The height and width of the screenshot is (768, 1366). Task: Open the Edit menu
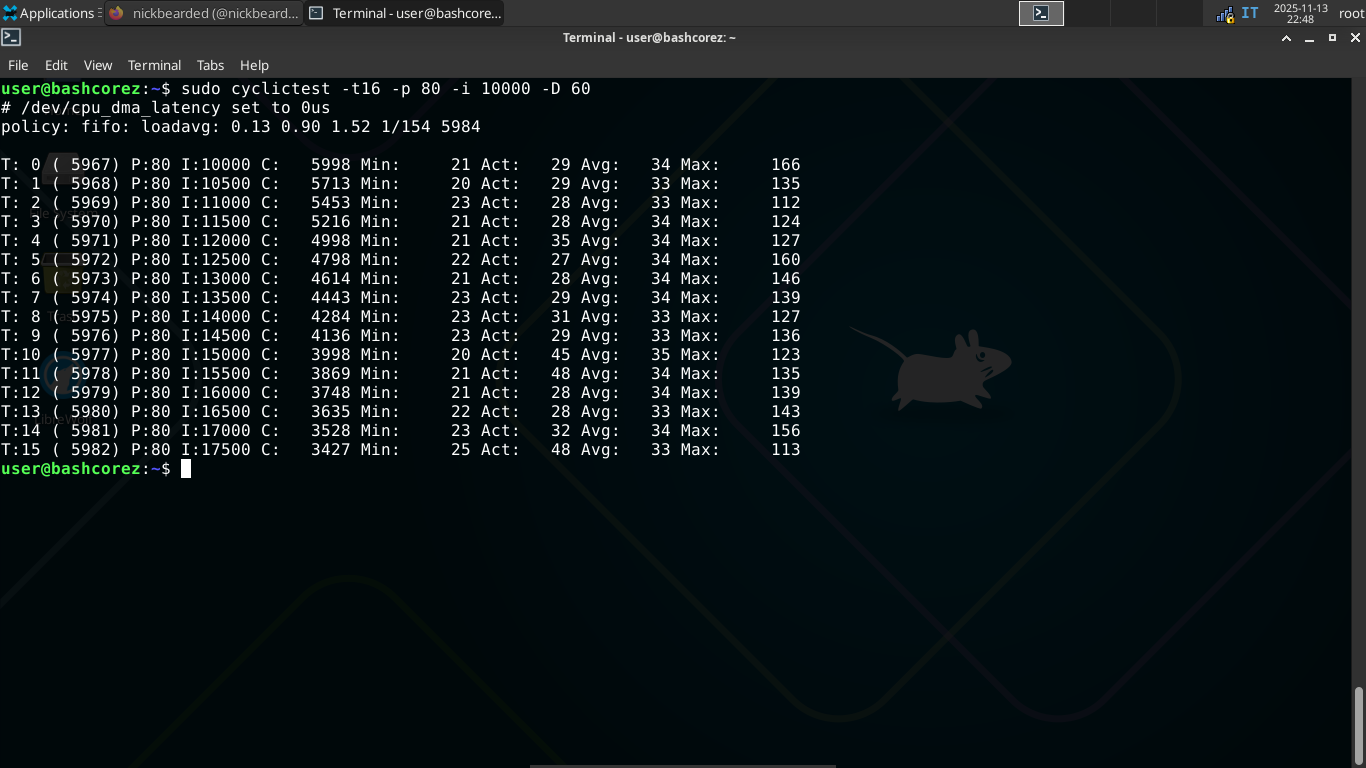pos(56,65)
